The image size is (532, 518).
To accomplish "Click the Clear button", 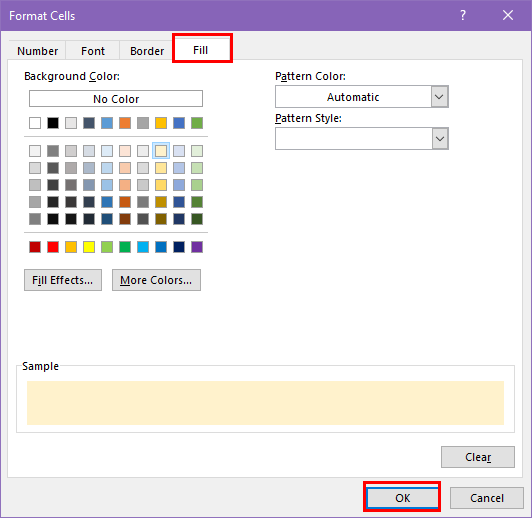I will coord(478,457).
